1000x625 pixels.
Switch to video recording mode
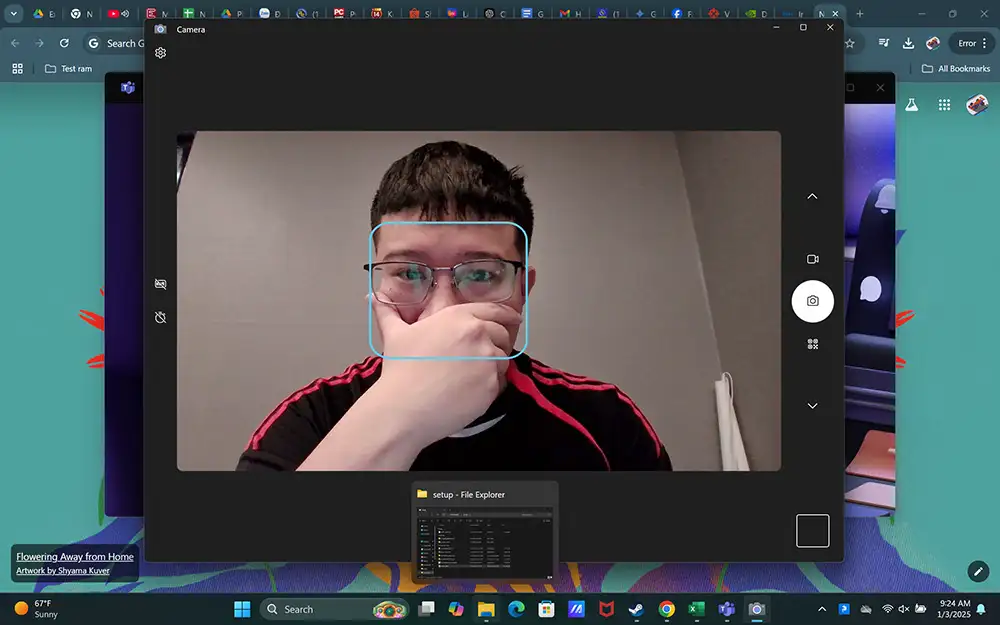(812, 259)
